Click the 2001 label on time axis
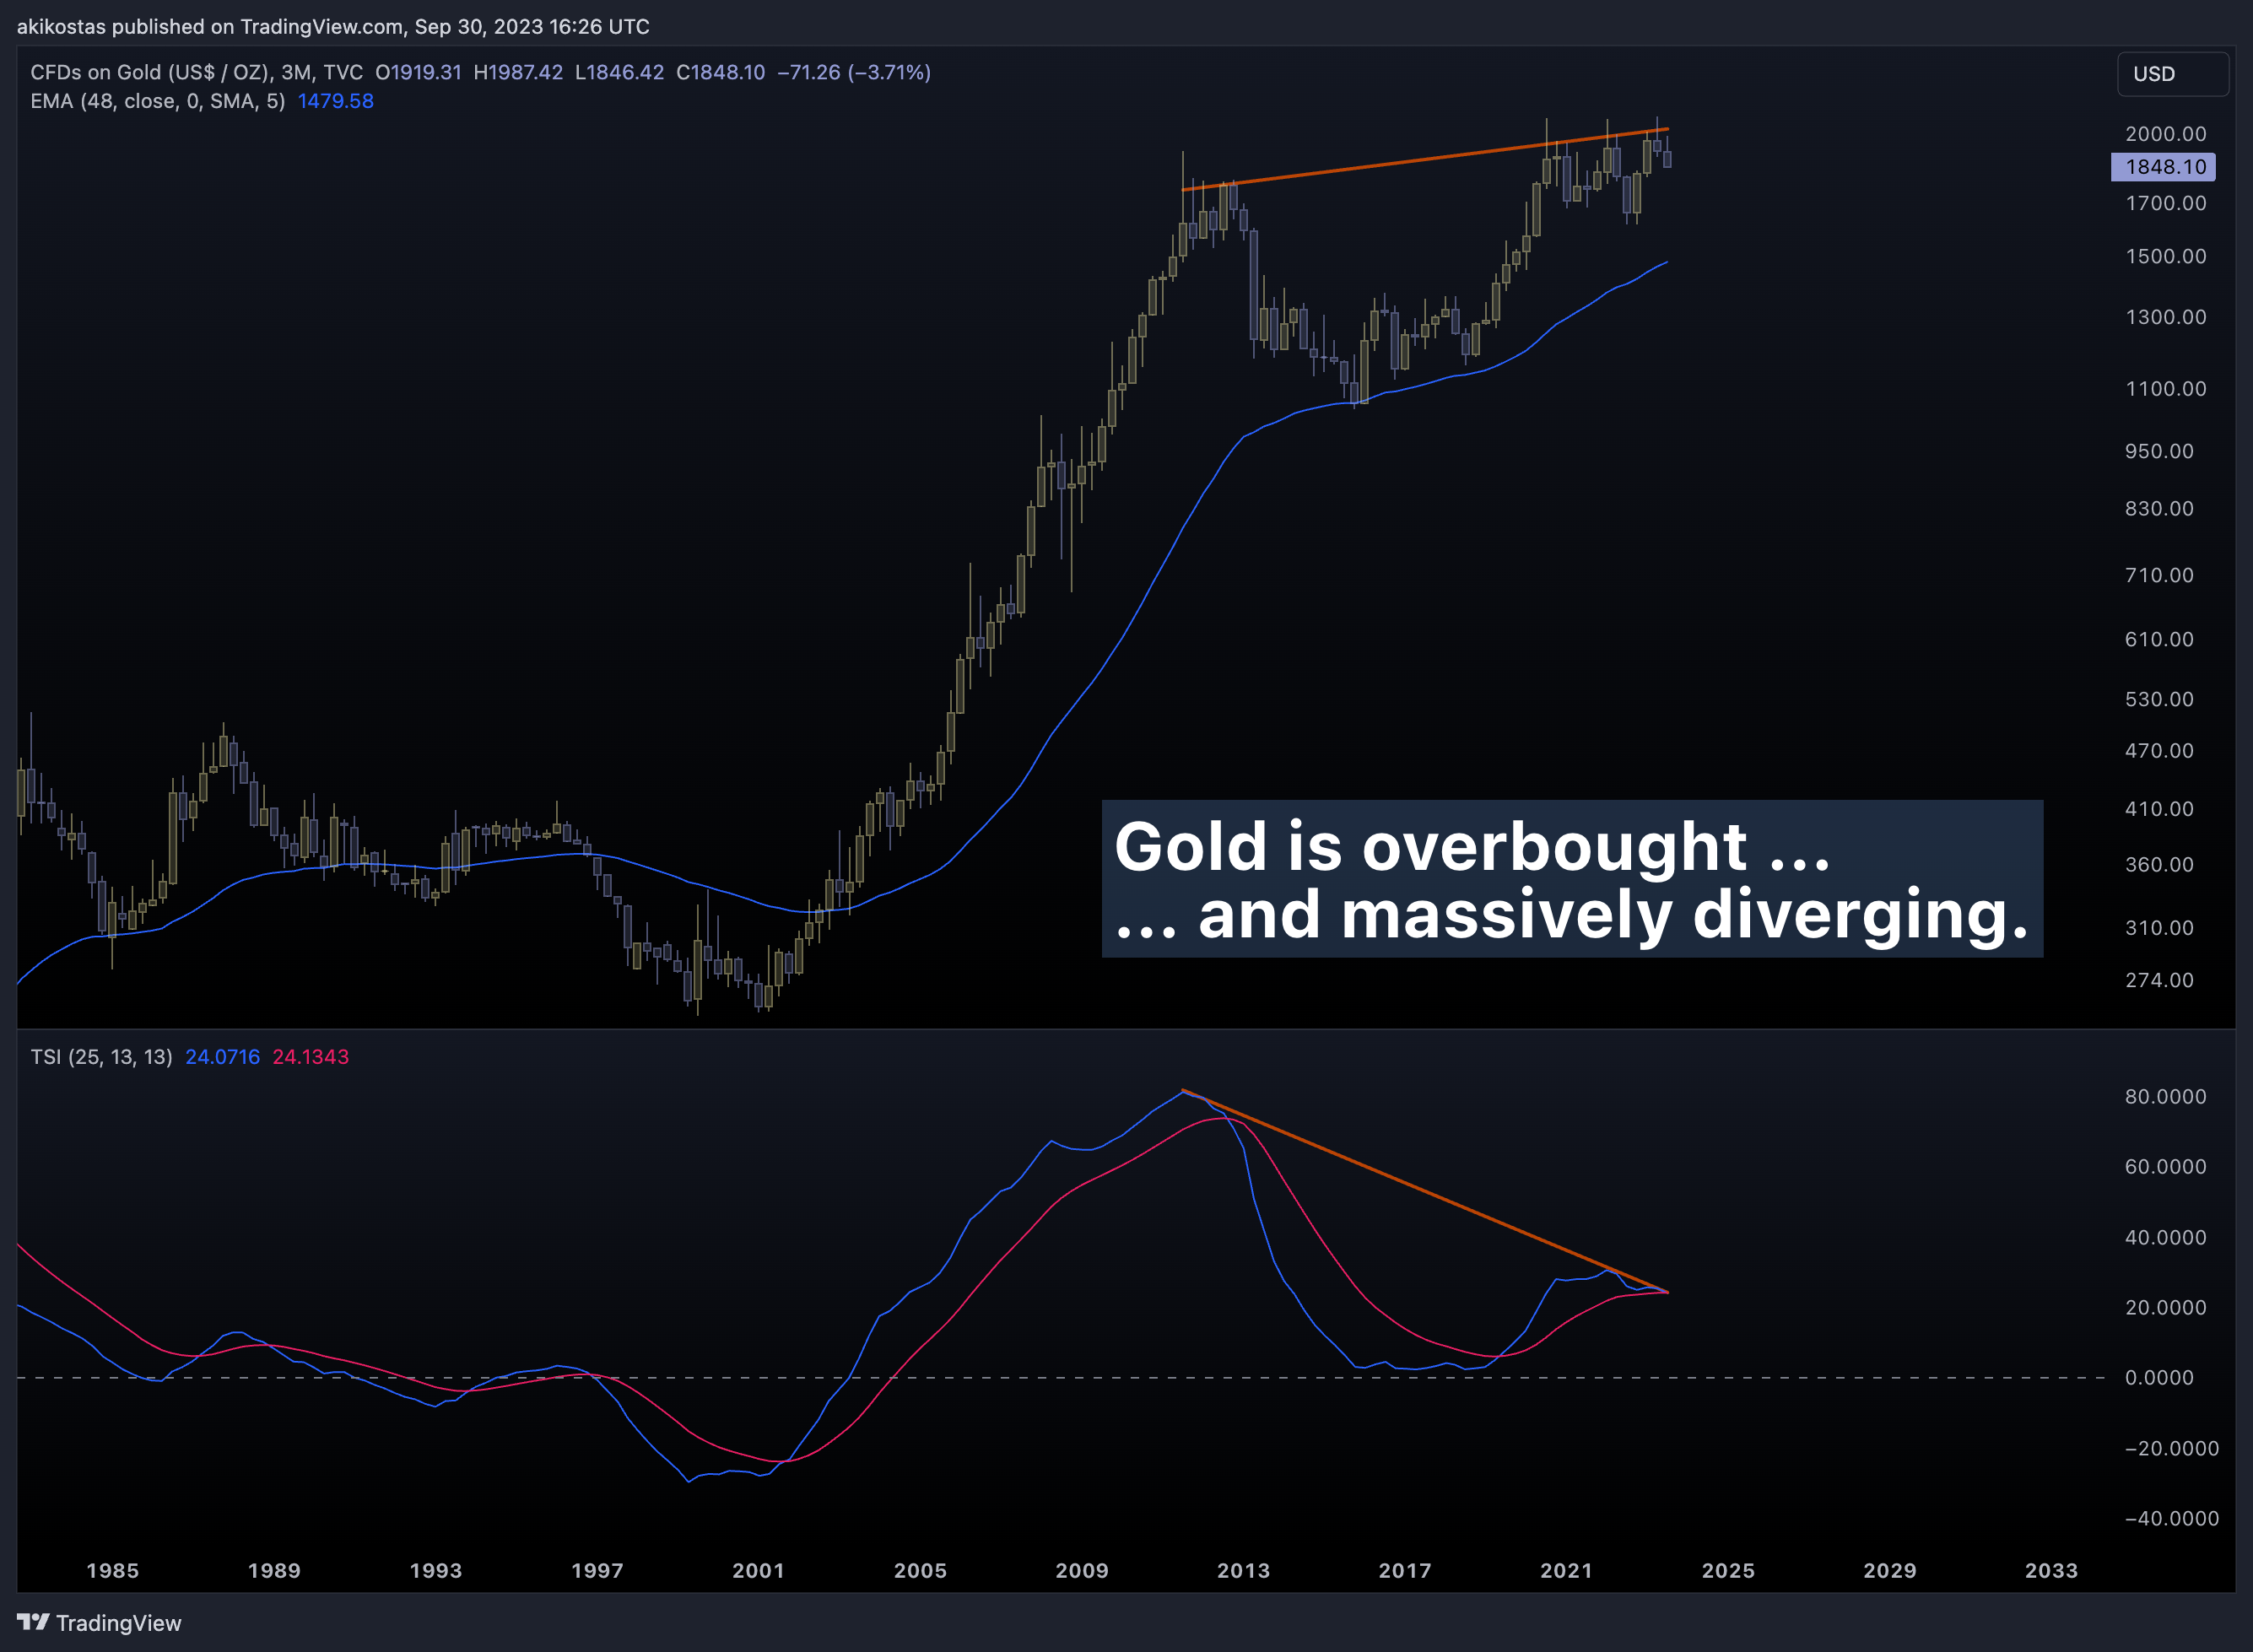 click(x=758, y=1571)
